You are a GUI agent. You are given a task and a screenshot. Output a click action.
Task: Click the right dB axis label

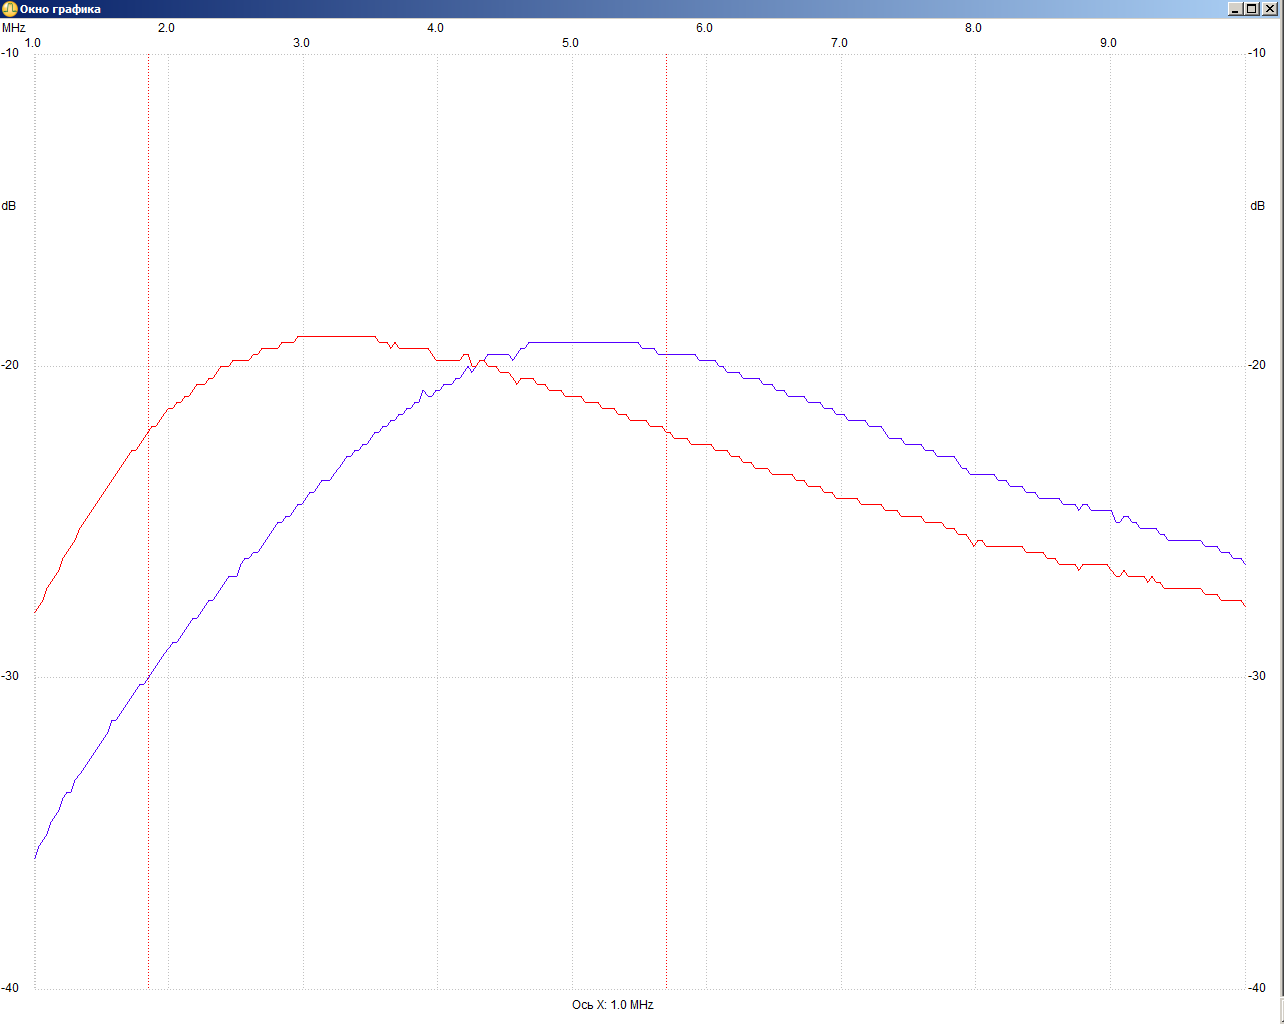[1257, 206]
